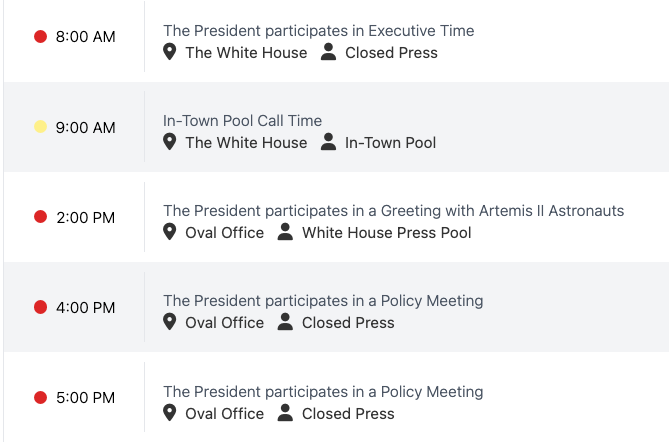Open the 5:00 PM Policy Meeting title

(323, 392)
